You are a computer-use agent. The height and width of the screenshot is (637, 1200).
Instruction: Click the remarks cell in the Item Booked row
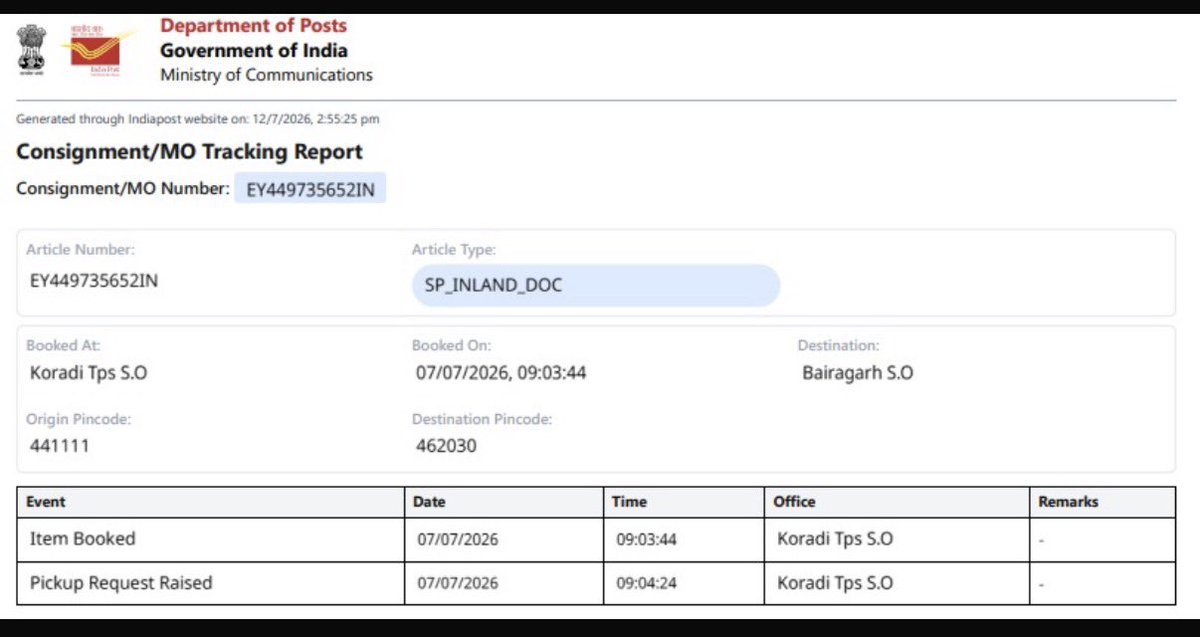coord(1103,539)
